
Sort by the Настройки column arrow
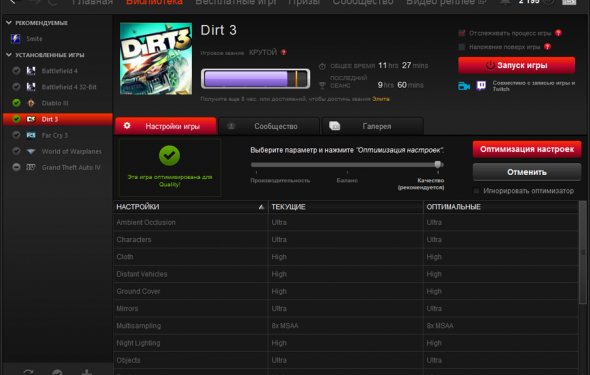tap(261, 207)
